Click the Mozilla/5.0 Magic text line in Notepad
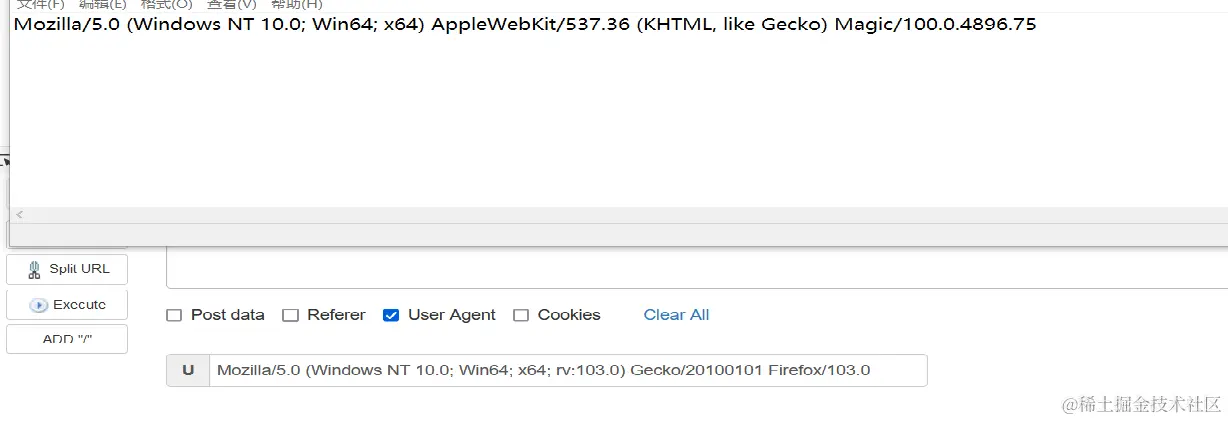 tap(524, 25)
